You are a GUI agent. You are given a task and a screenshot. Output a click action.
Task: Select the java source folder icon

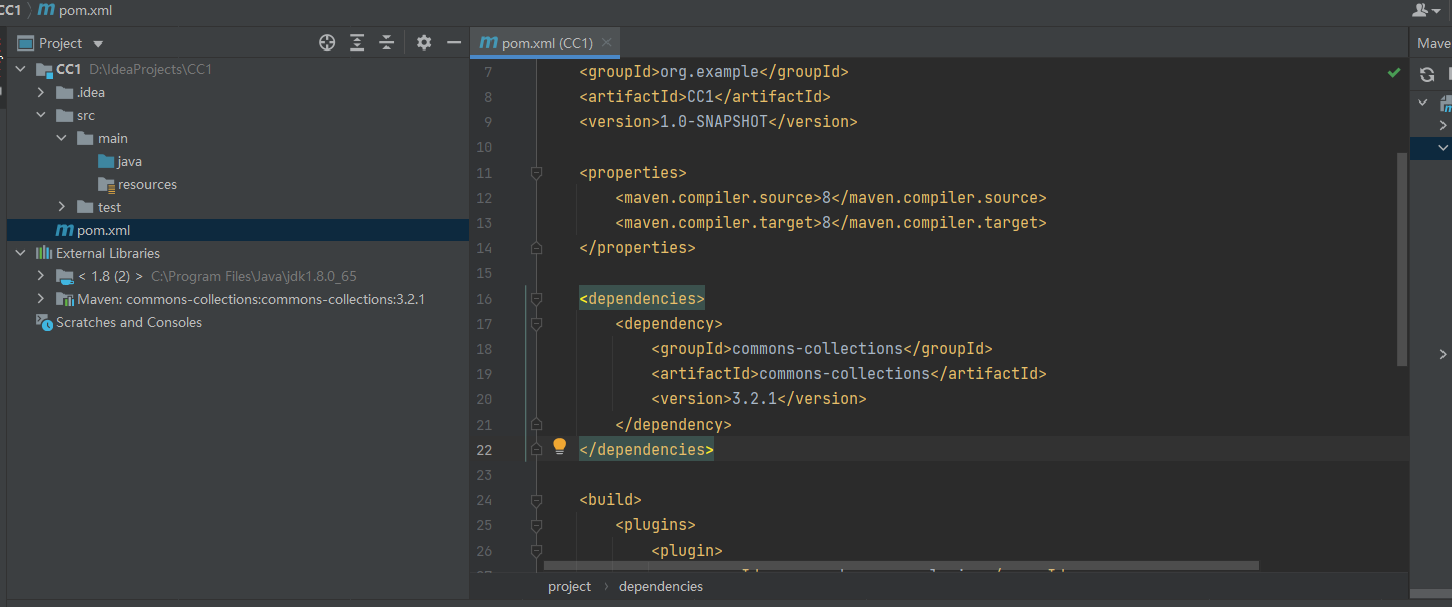(x=106, y=161)
